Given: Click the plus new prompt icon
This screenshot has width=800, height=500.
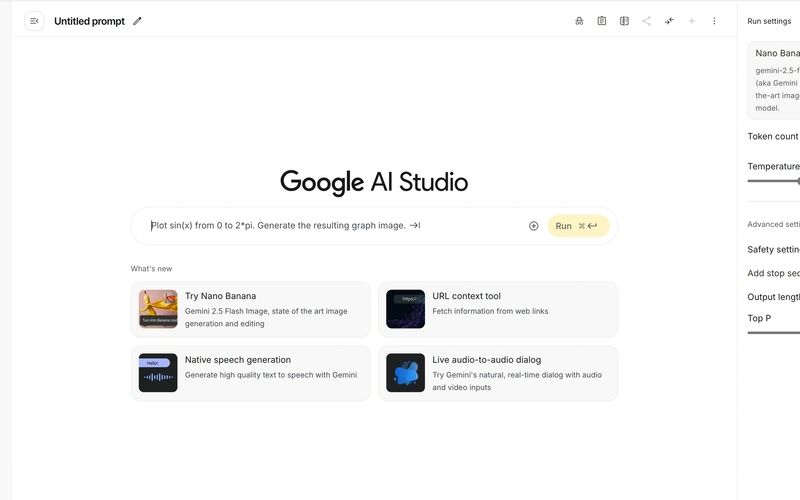Looking at the screenshot, I should coord(691,21).
